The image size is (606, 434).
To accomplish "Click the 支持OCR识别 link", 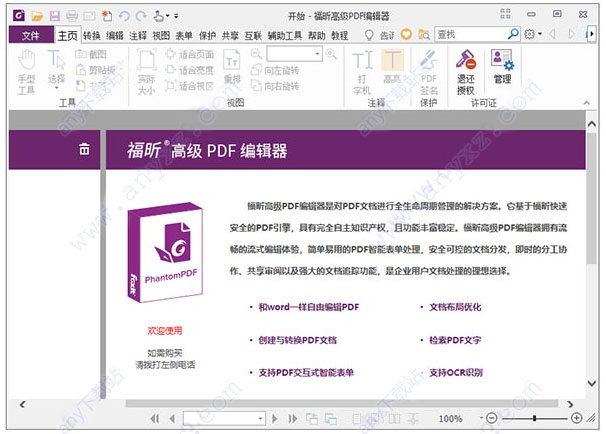I will pos(456,373).
